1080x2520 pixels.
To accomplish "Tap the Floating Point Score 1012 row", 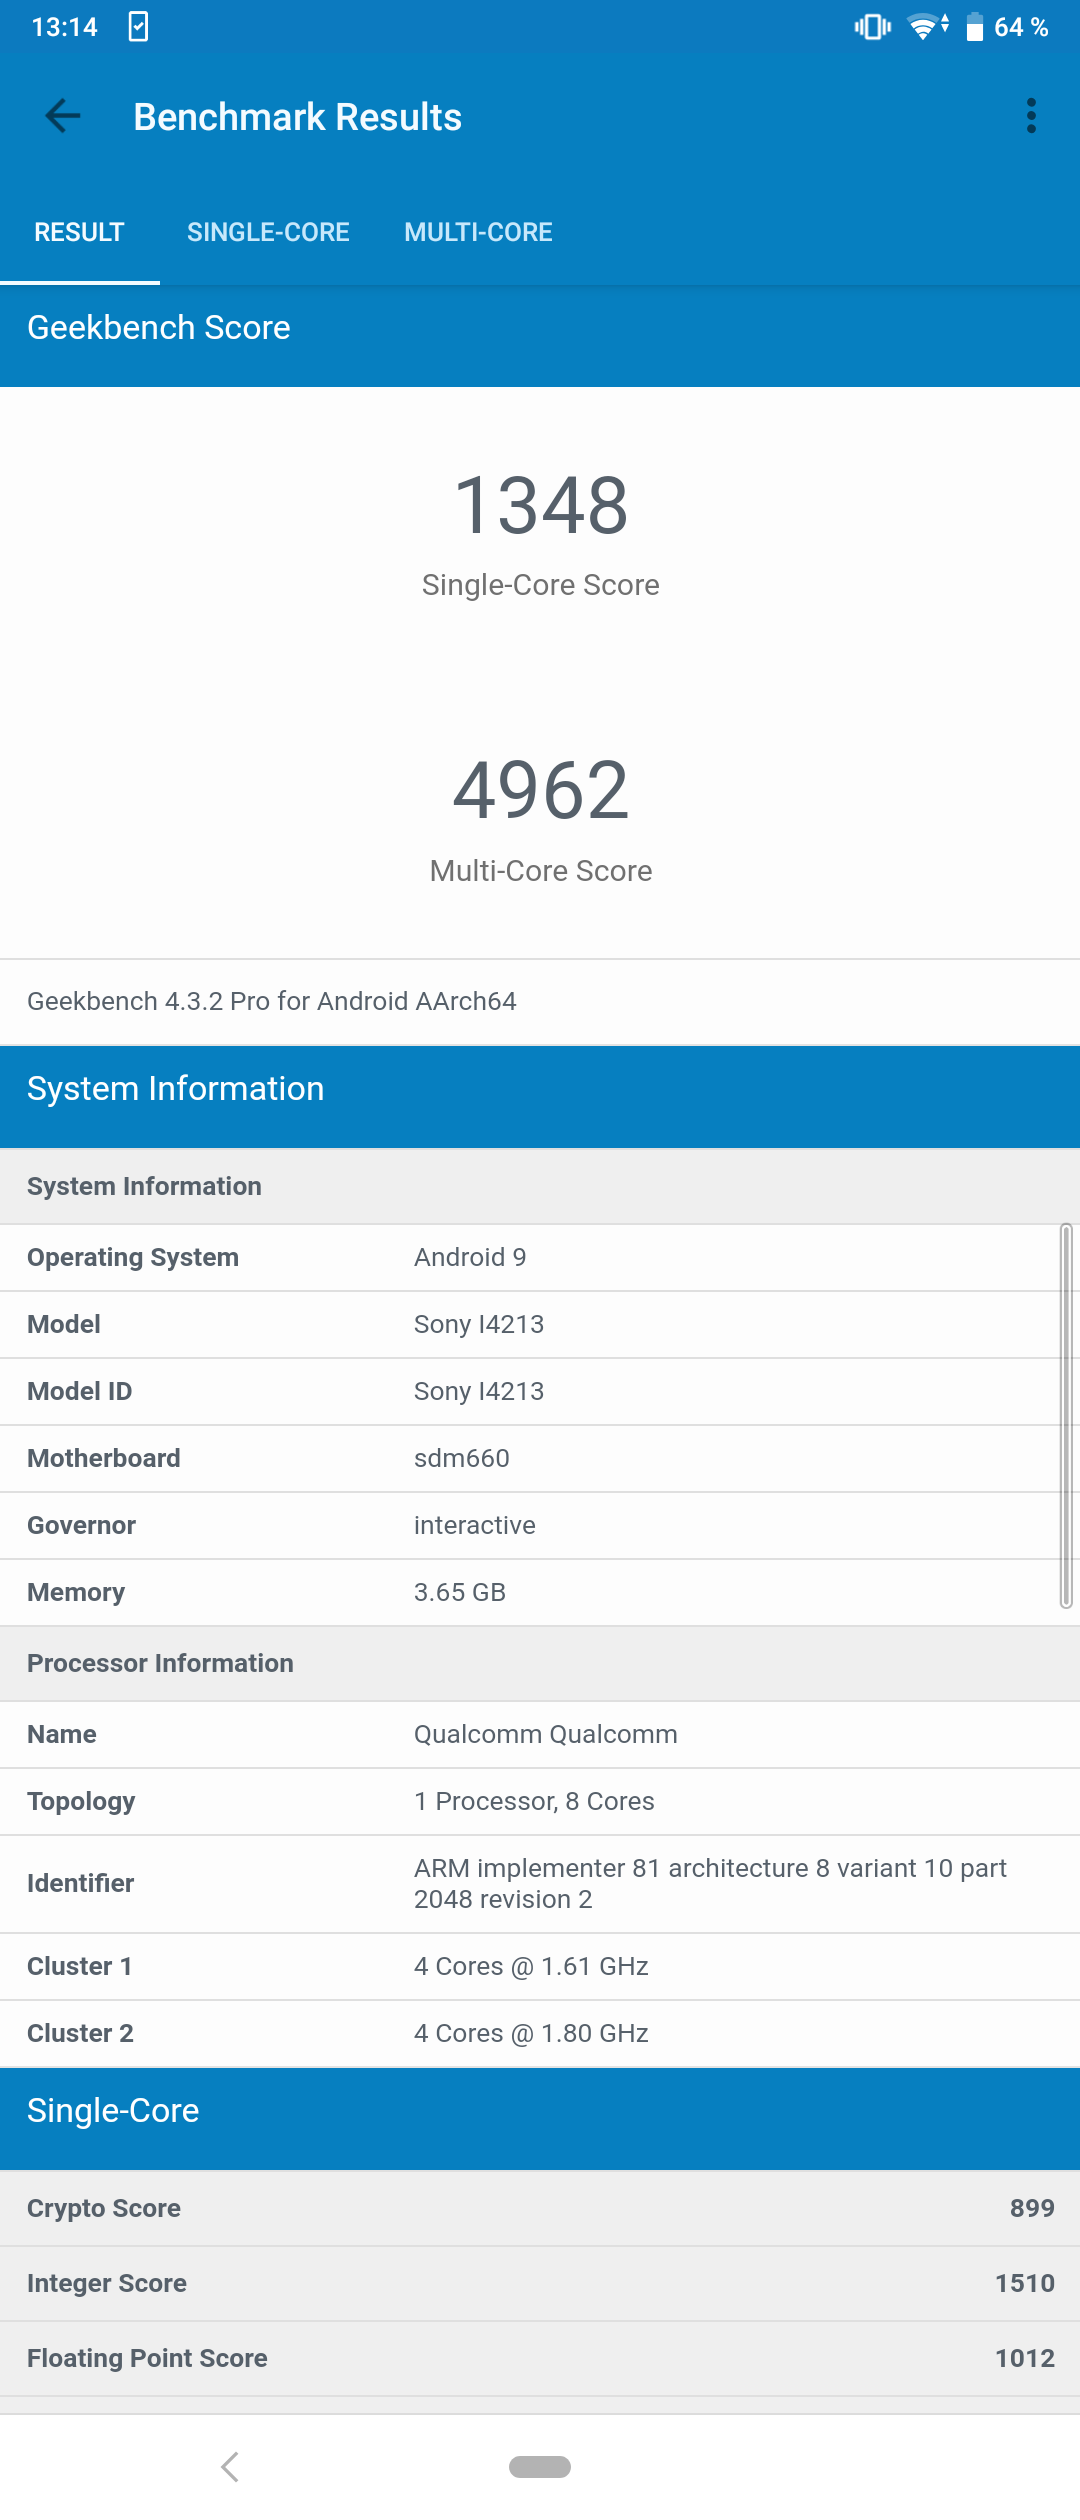I will click(x=540, y=2358).
